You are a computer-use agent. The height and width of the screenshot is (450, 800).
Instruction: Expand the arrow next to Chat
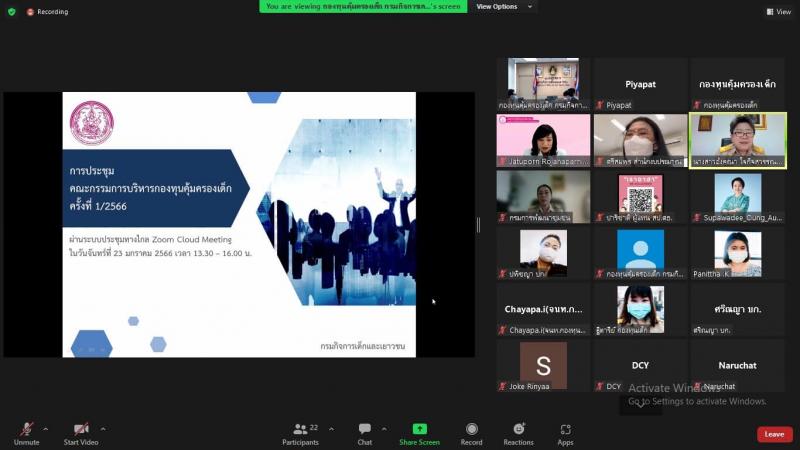coord(384,429)
